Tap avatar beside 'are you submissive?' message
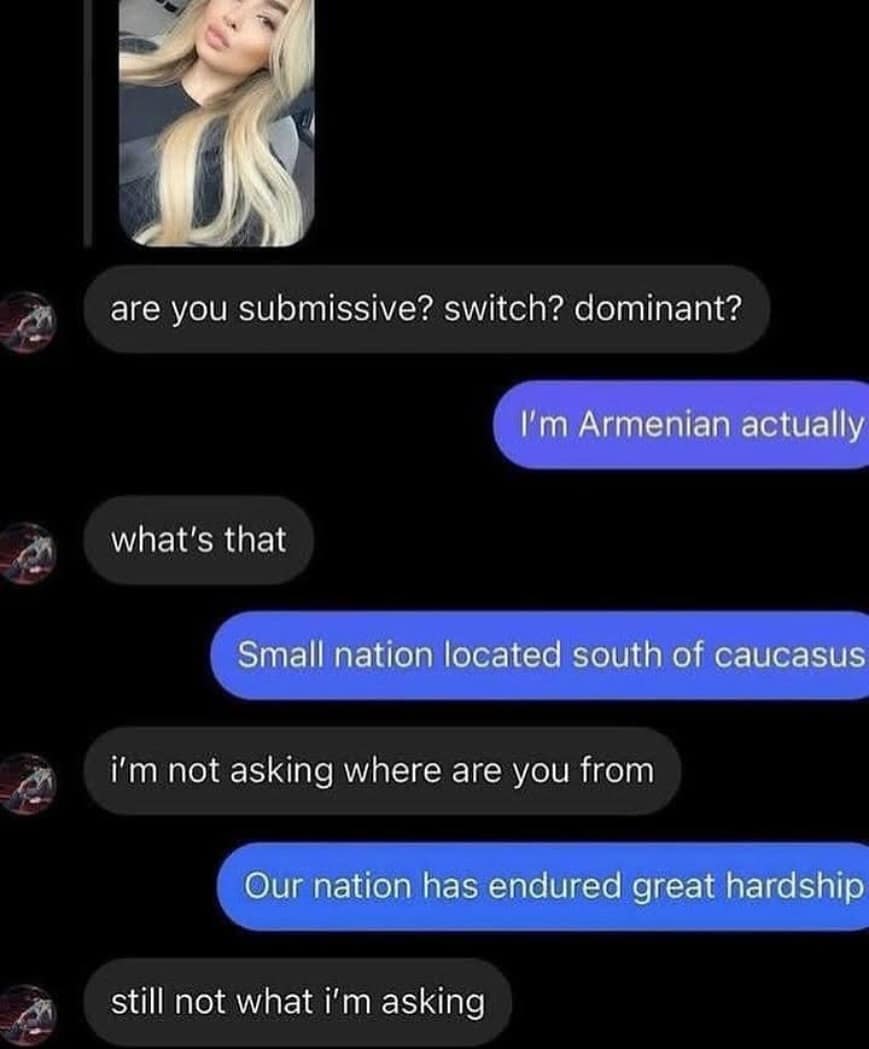This screenshot has height=1049, width=869. pyautogui.click(x=28, y=321)
